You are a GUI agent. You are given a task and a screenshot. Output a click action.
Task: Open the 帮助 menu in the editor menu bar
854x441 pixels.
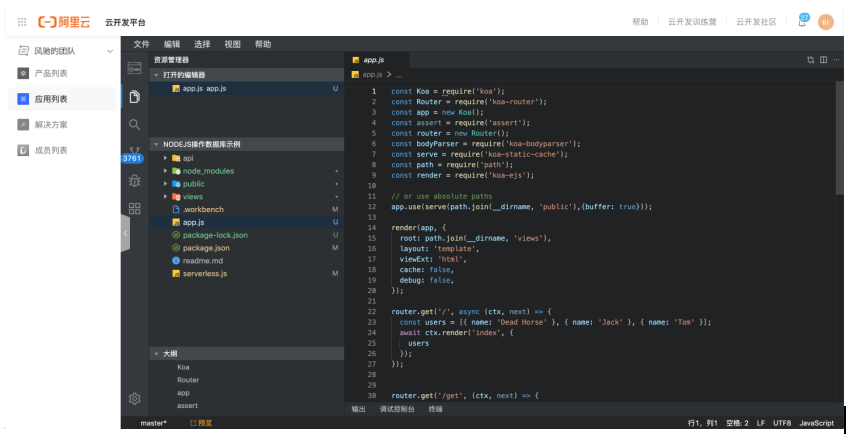pos(263,44)
